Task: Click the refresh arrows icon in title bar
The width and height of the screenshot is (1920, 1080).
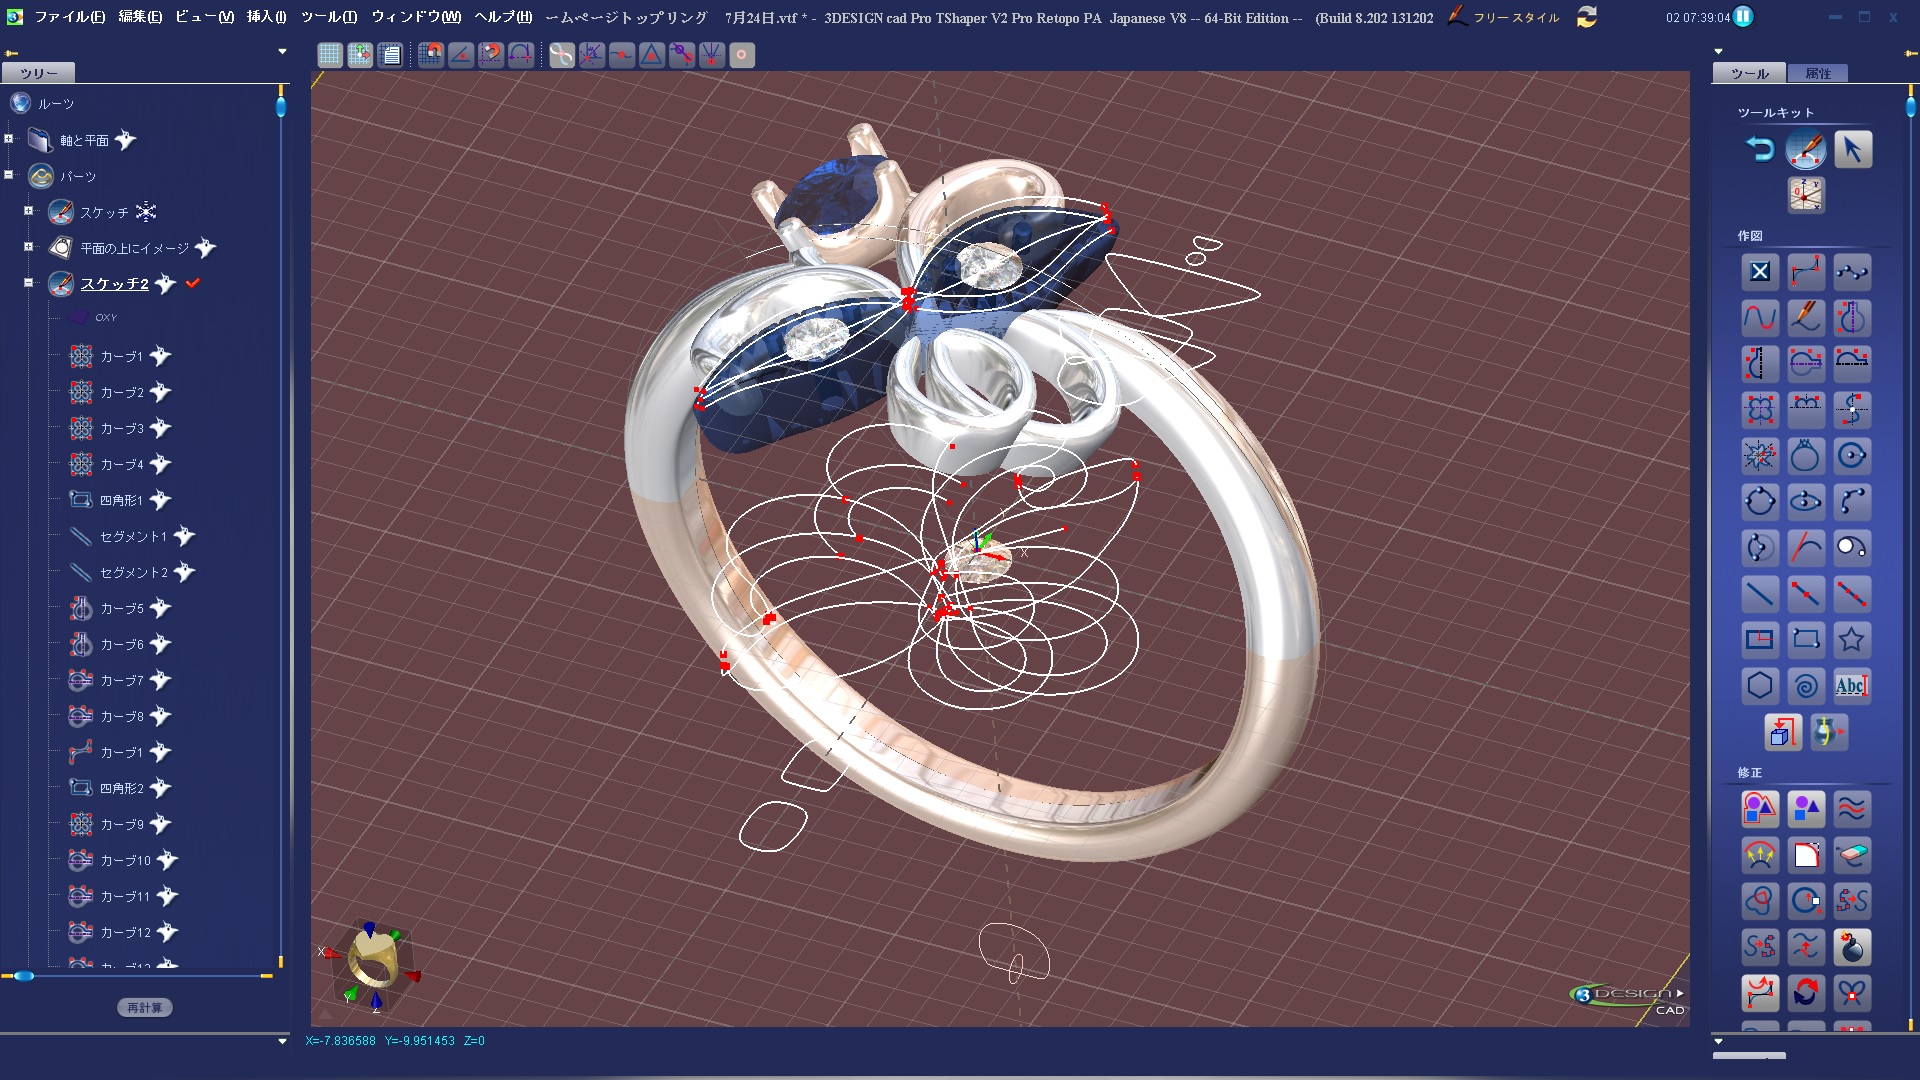Action: click(1587, 17)
